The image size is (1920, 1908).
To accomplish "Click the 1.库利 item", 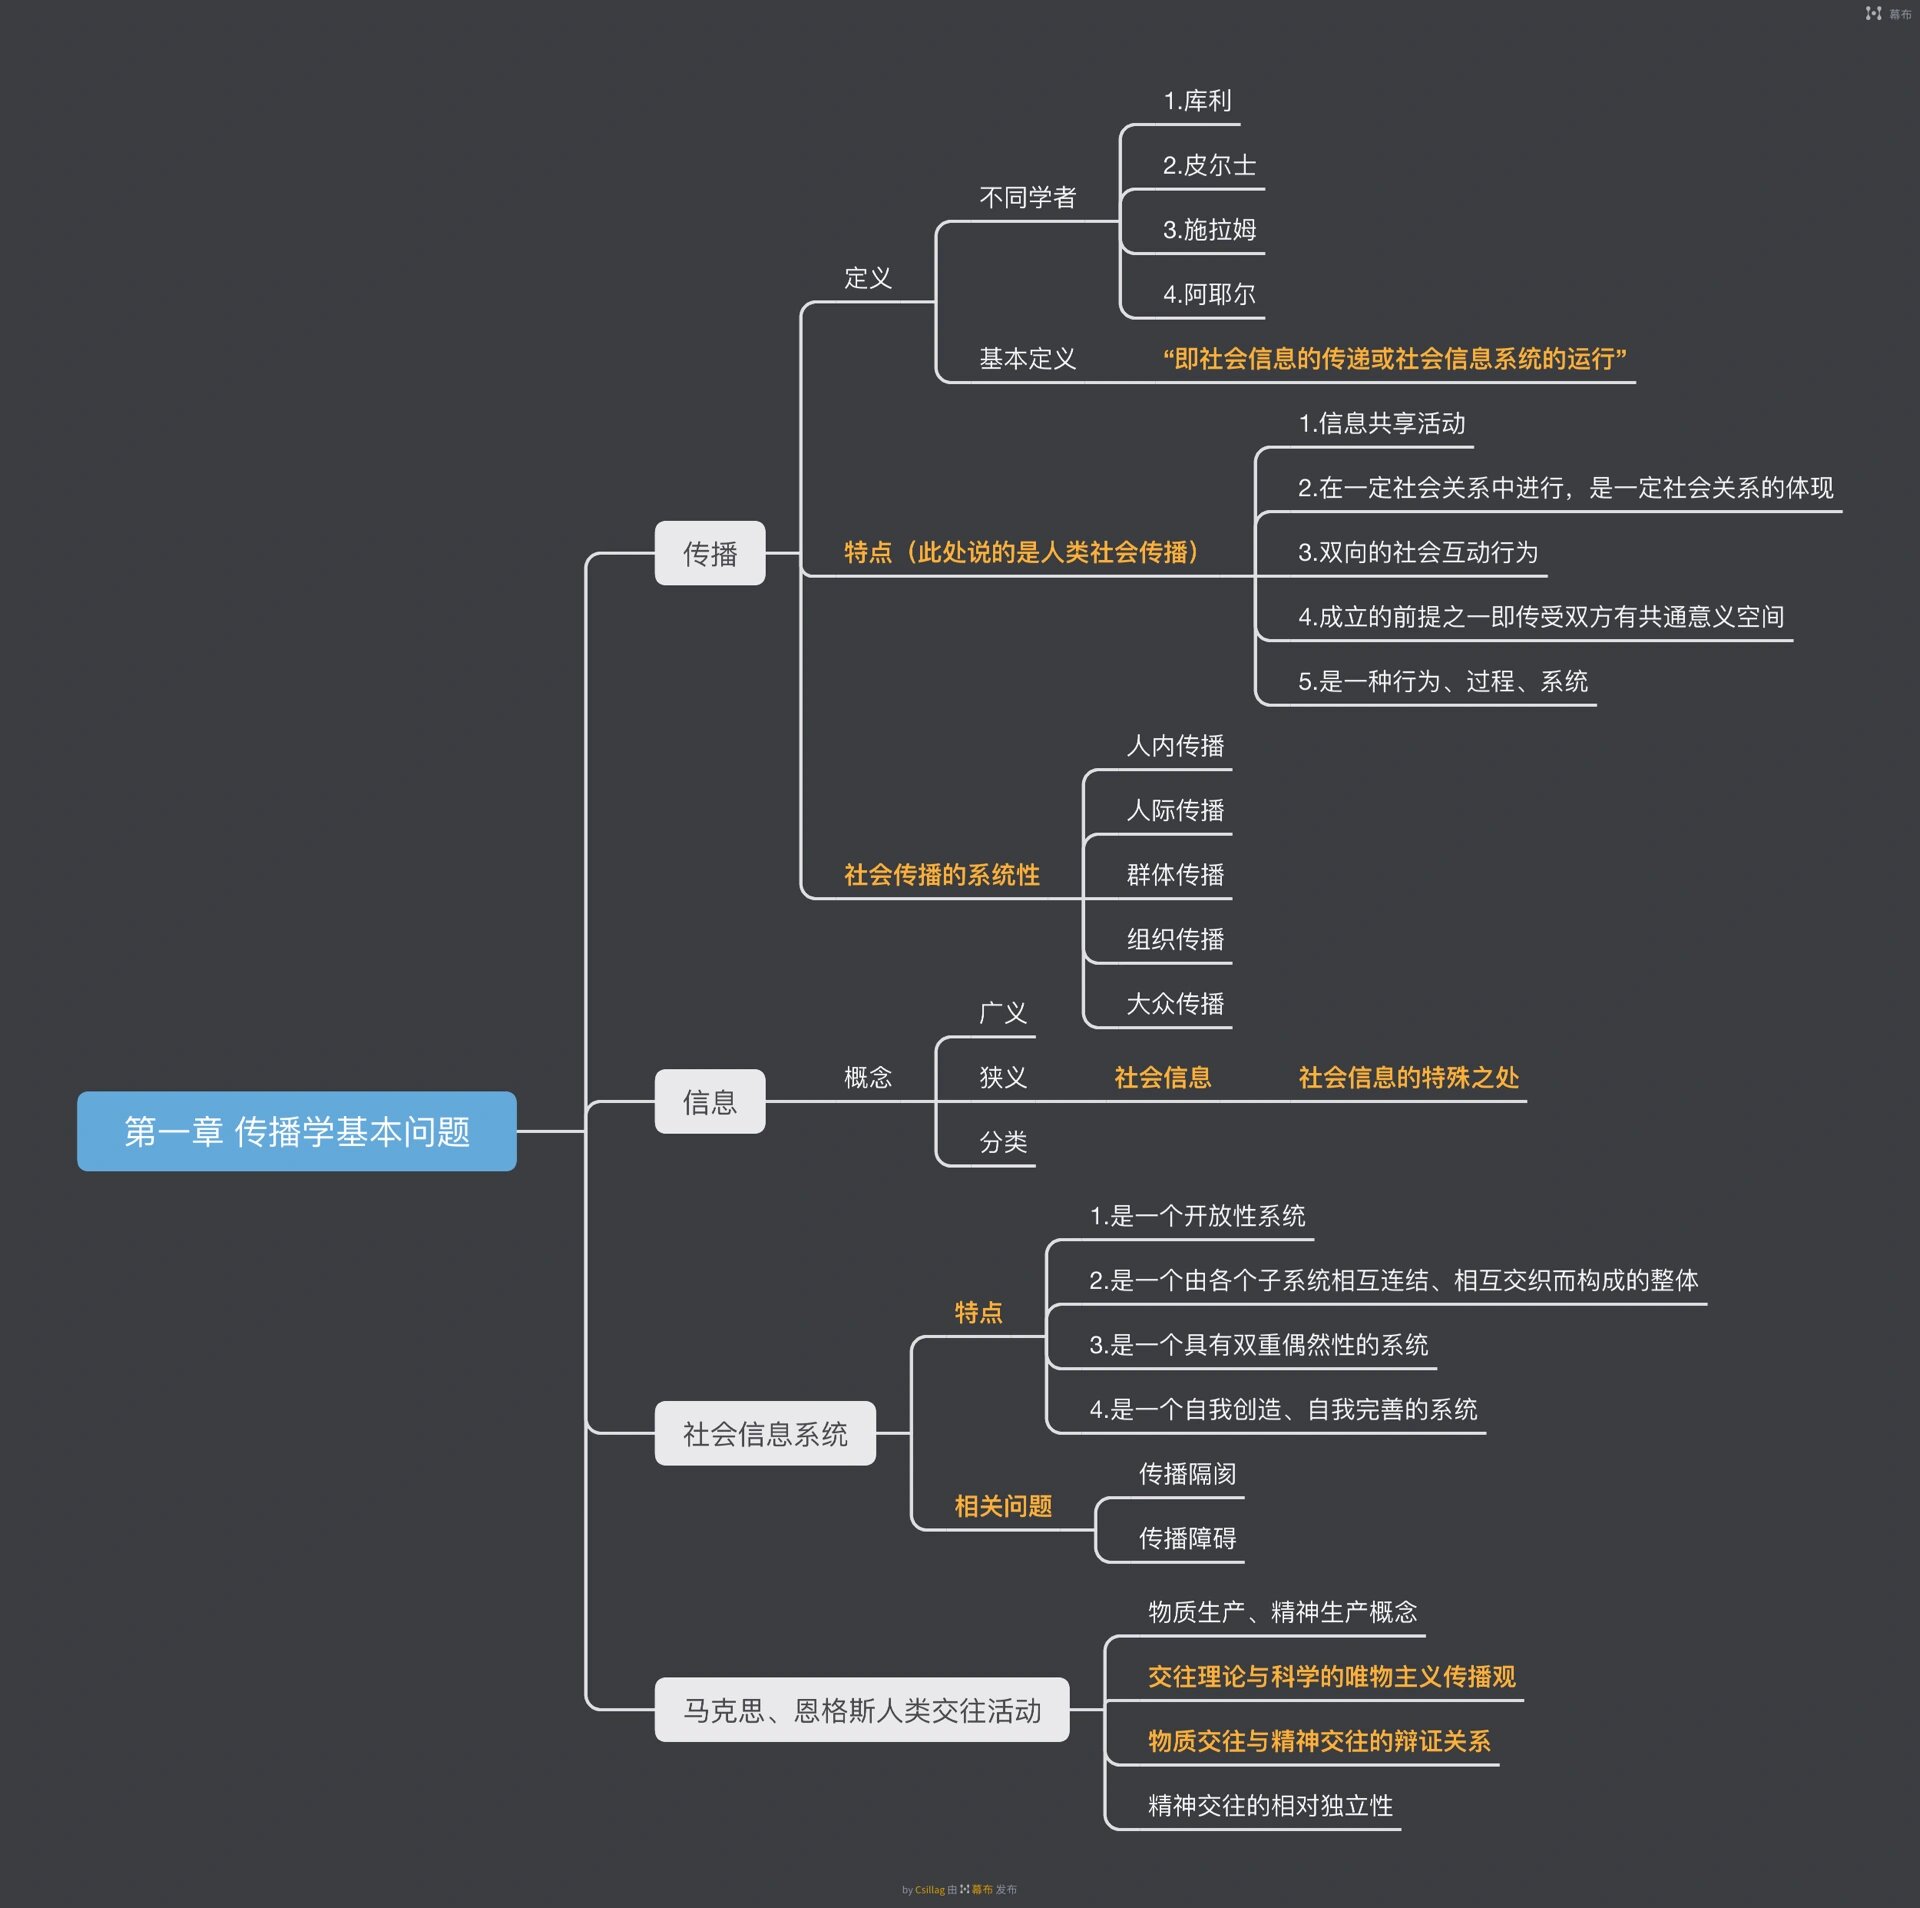I will click(1197, 101).
